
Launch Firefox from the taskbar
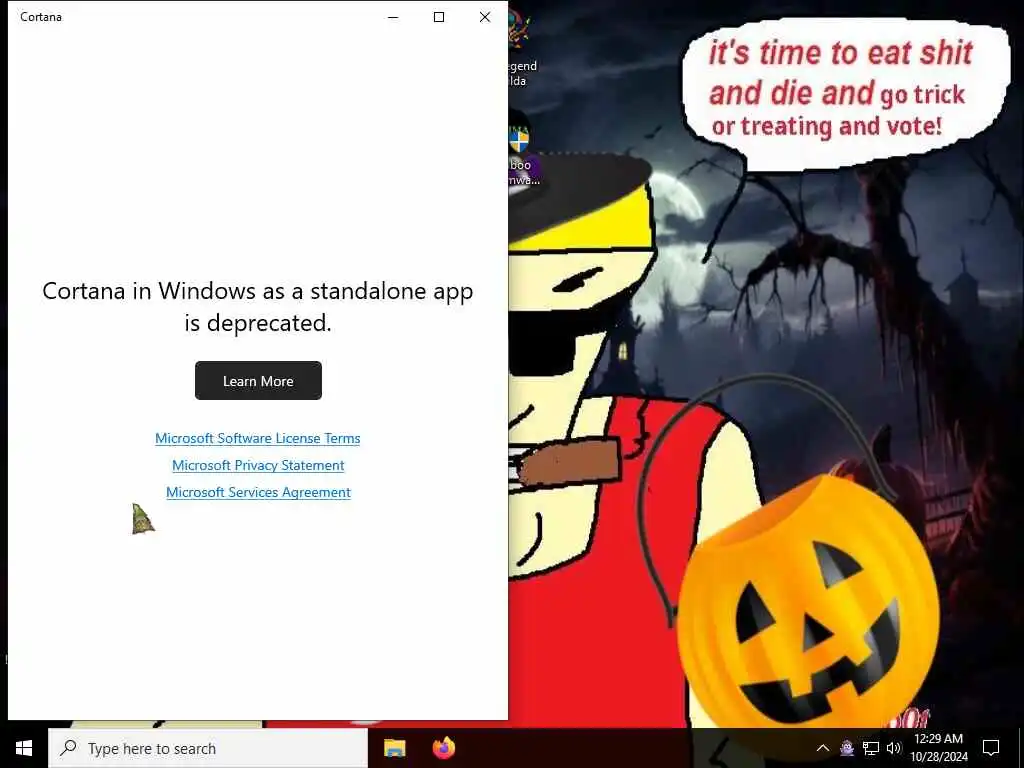[444, 748]
